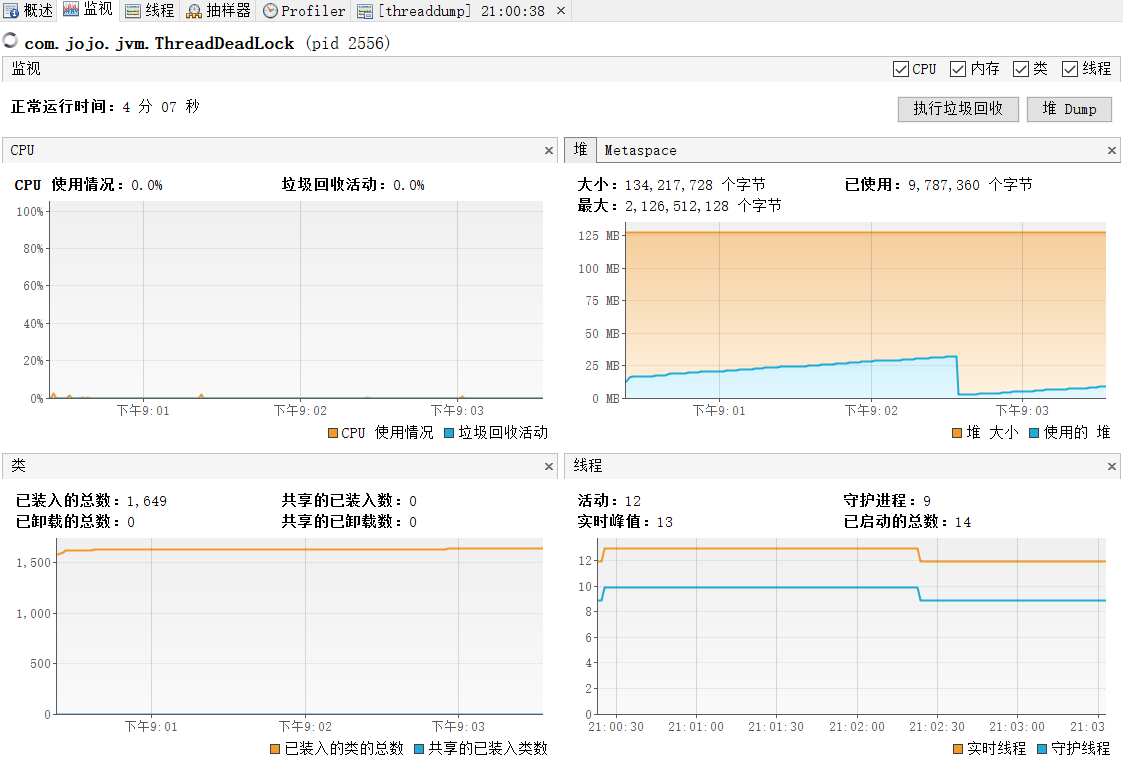Click the 线程 tab list icon
The height and width of the screenshot is (757, 1123).
pos(132,11)
